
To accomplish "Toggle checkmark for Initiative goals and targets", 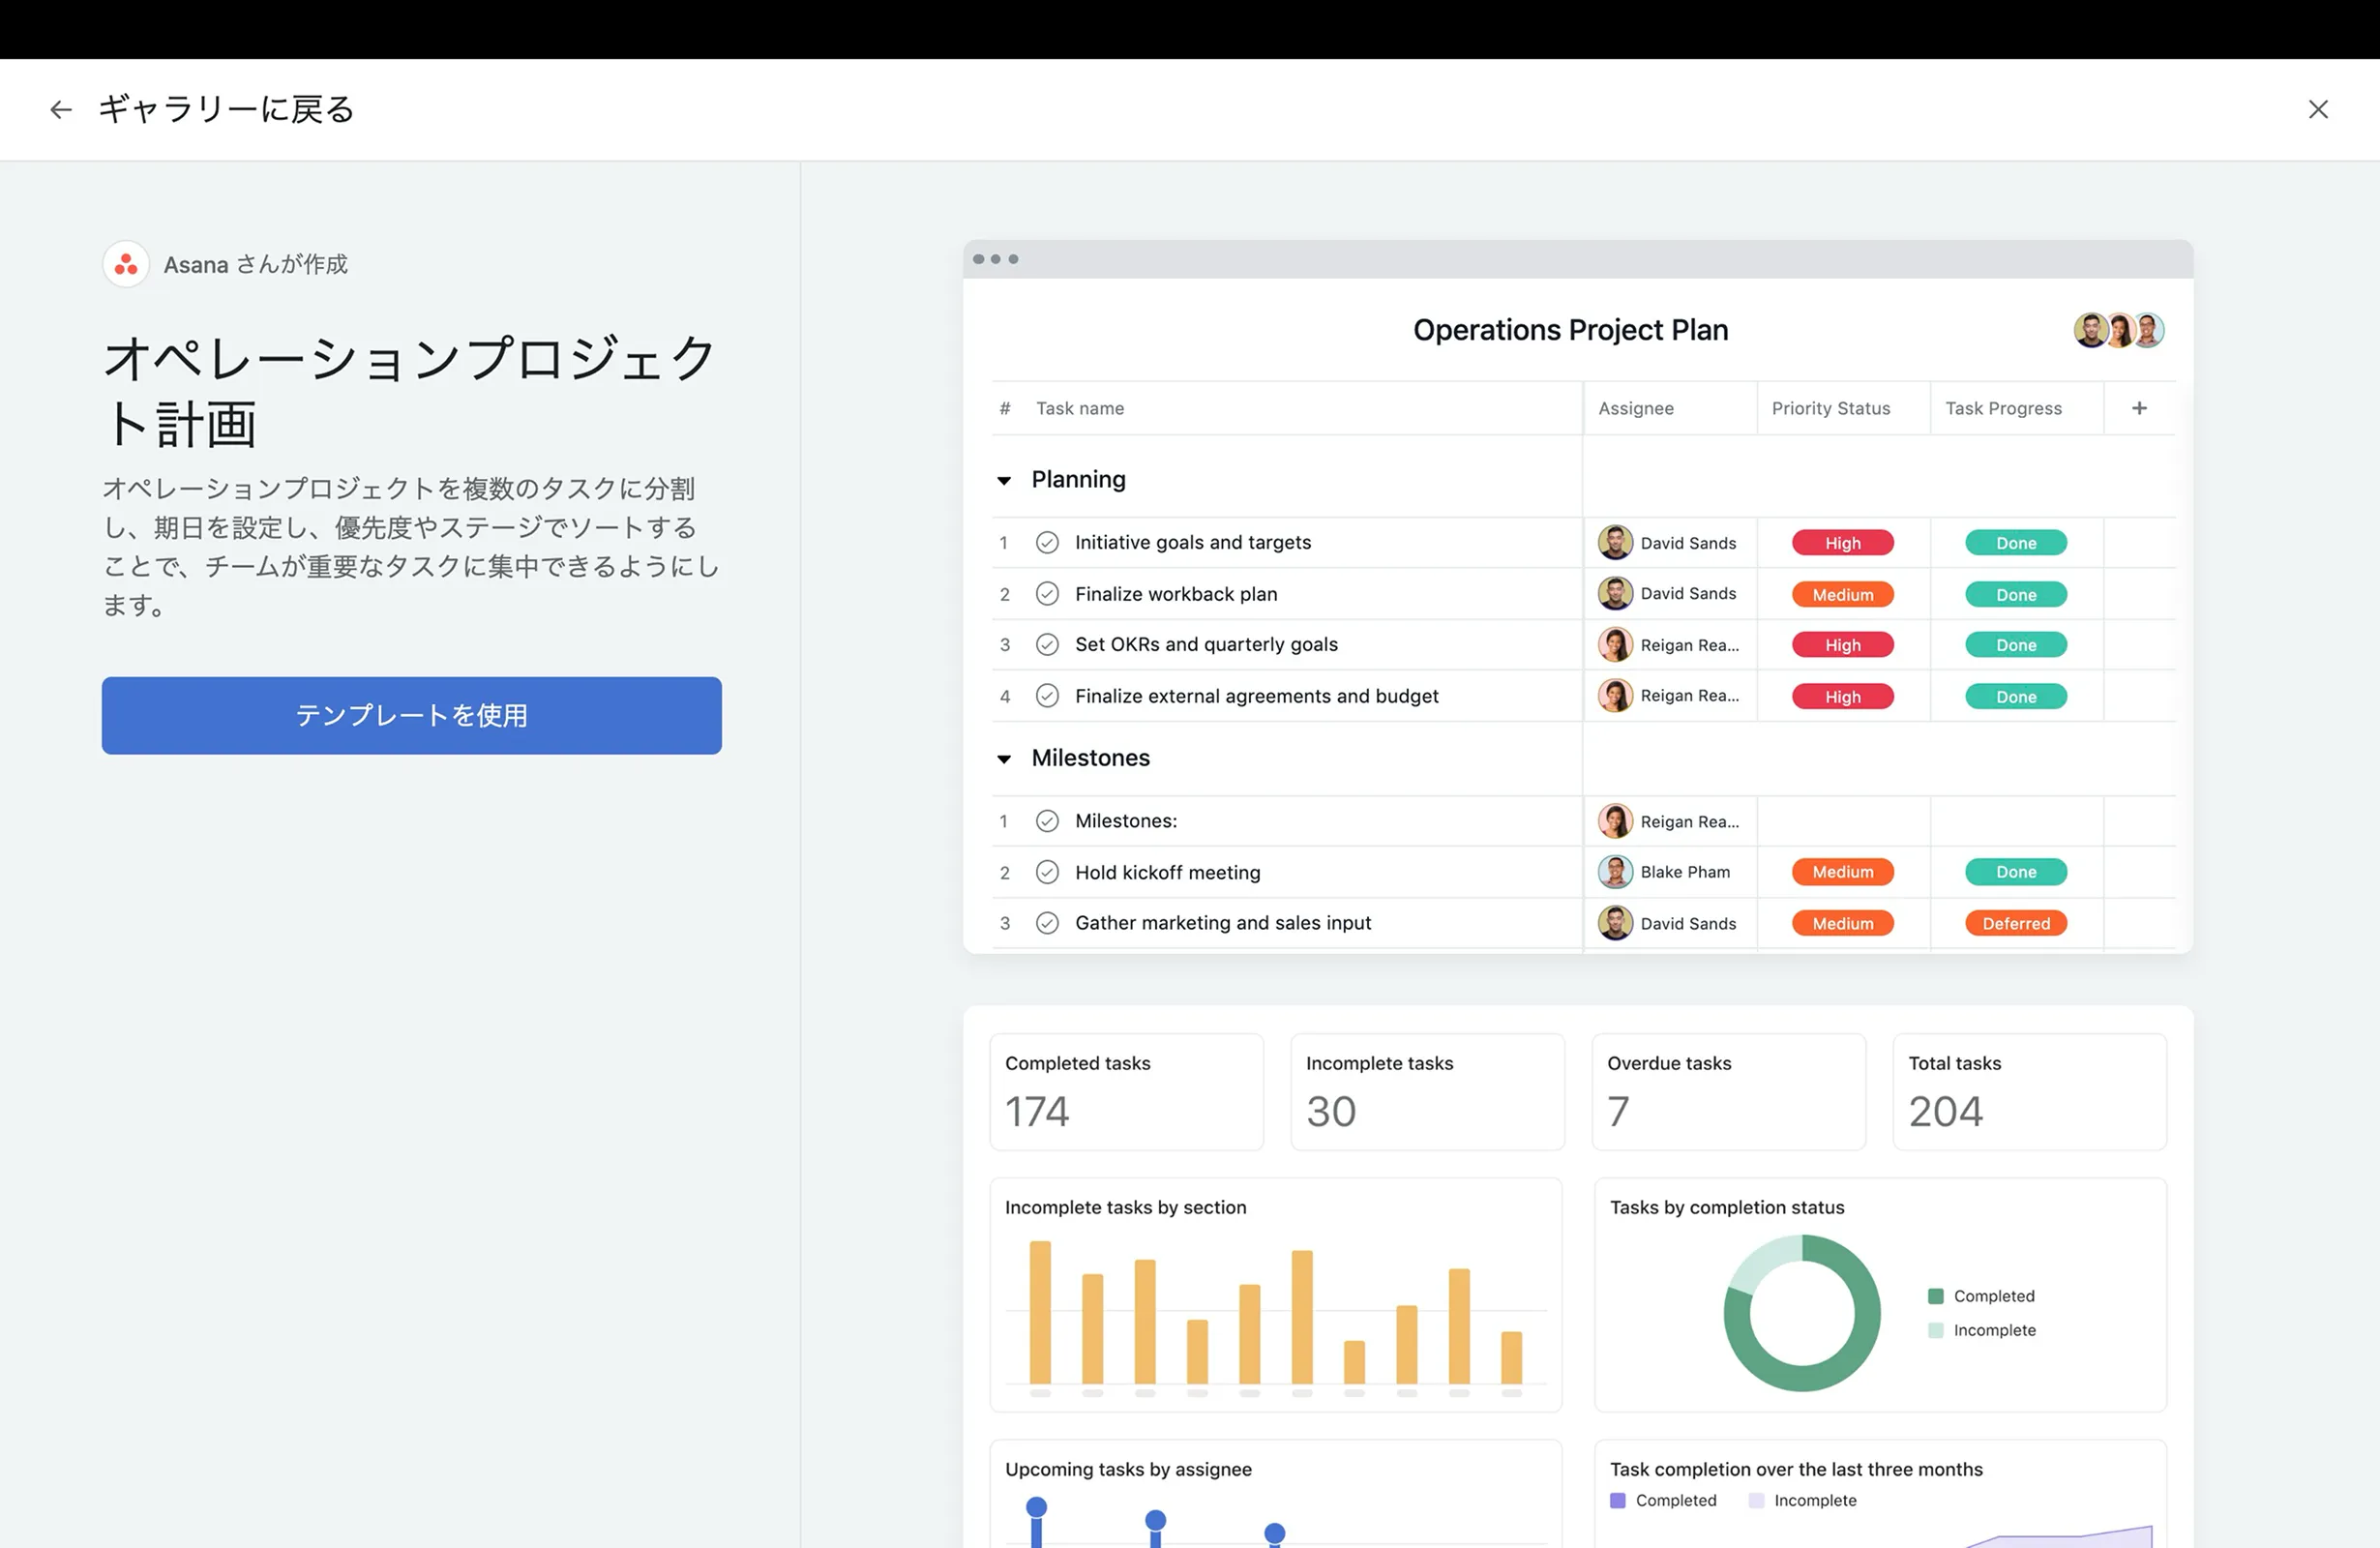I will 1047,542.
